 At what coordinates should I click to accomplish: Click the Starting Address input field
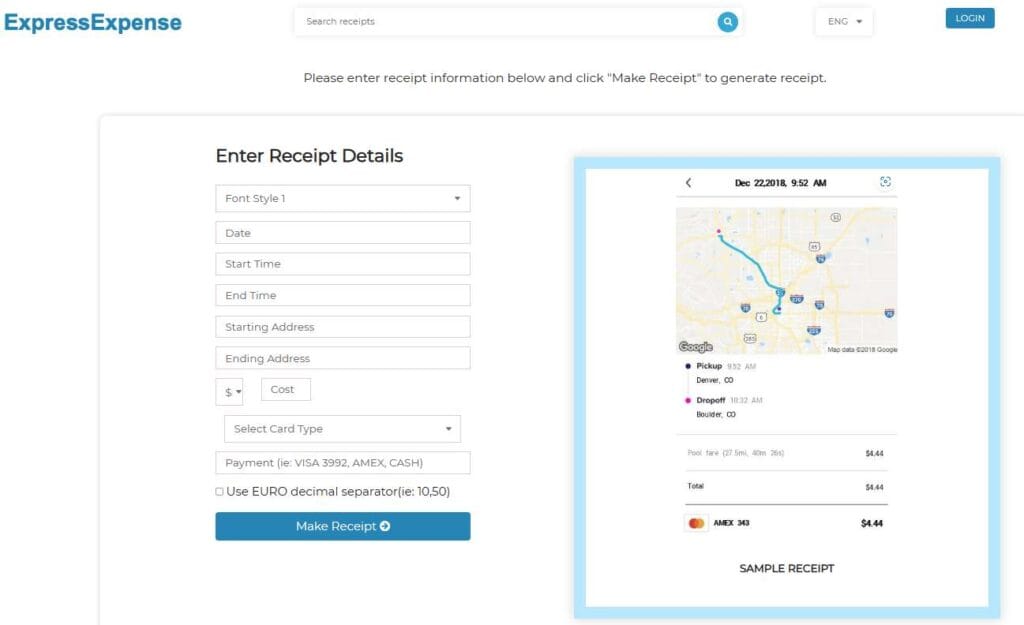[x=342, y=326]
